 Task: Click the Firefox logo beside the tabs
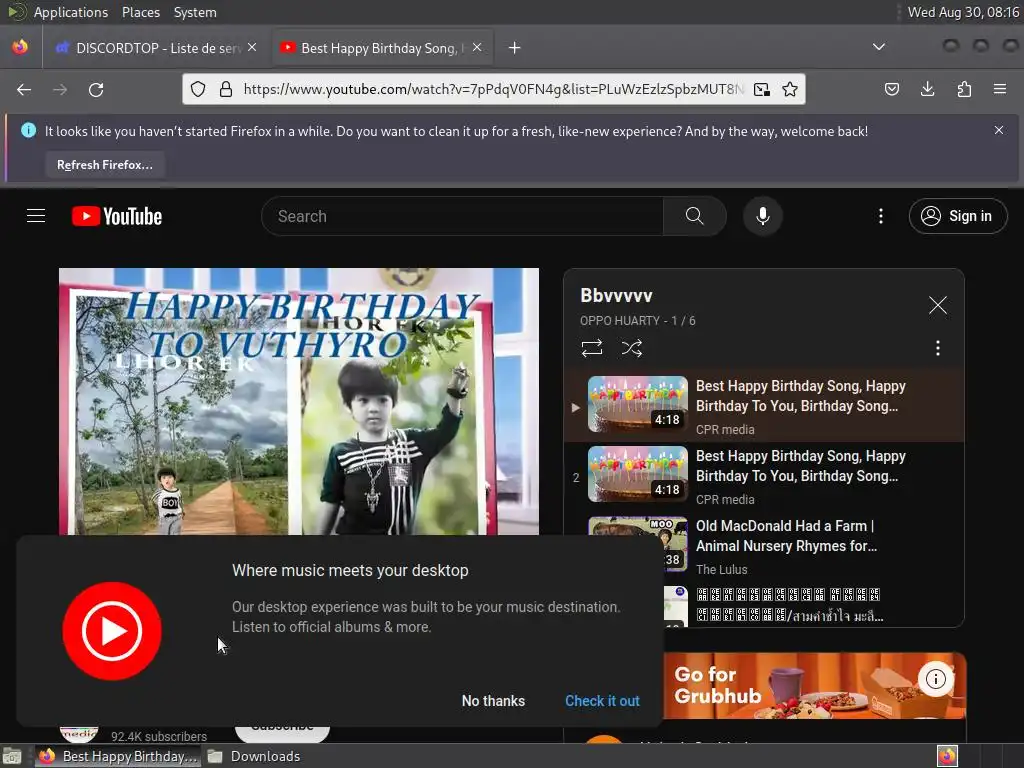(20, 47)
